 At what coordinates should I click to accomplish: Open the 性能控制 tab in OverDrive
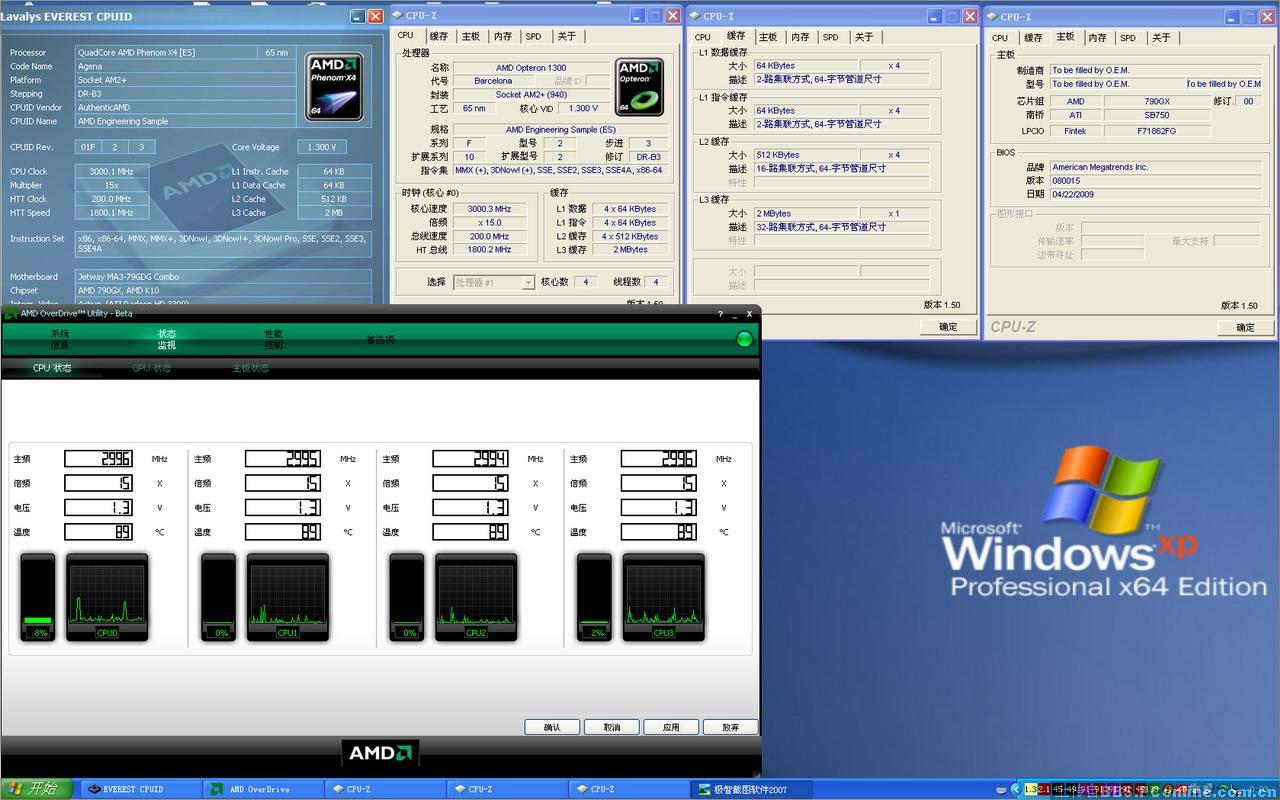click(273, 339)
